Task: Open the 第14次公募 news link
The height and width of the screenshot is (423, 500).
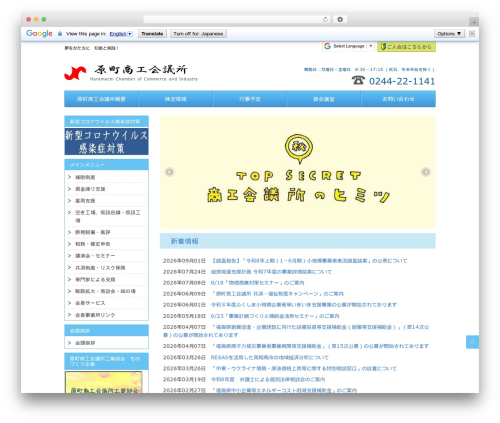Action: coord(296,331)
